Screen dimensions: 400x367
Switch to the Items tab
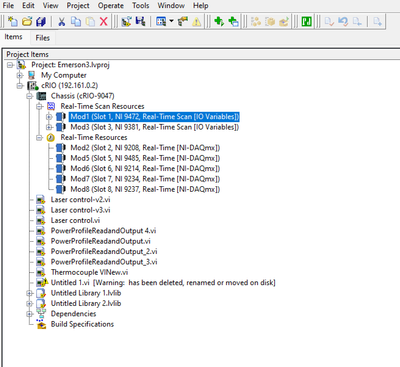[x=13, y=37]
